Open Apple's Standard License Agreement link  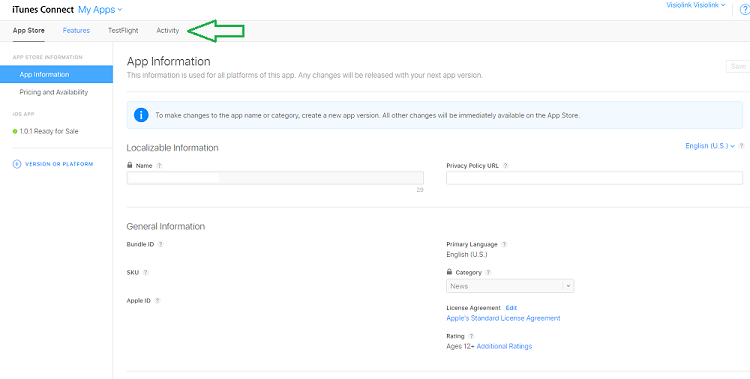click(x=503, y=318)
